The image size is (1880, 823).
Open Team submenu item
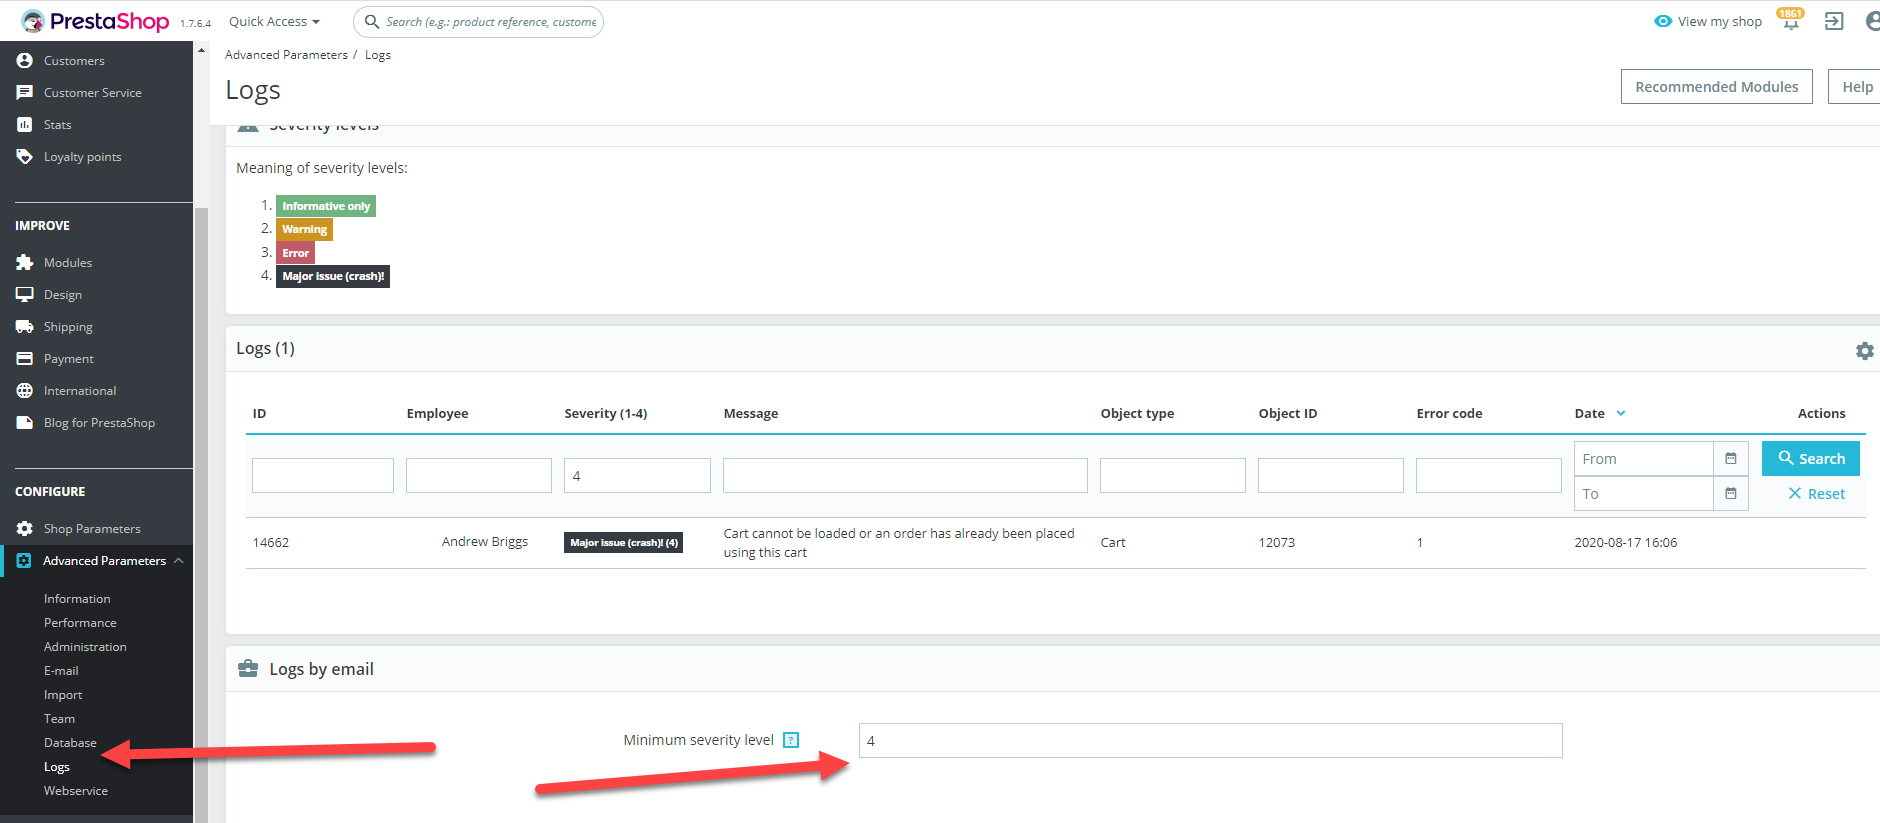59,719
